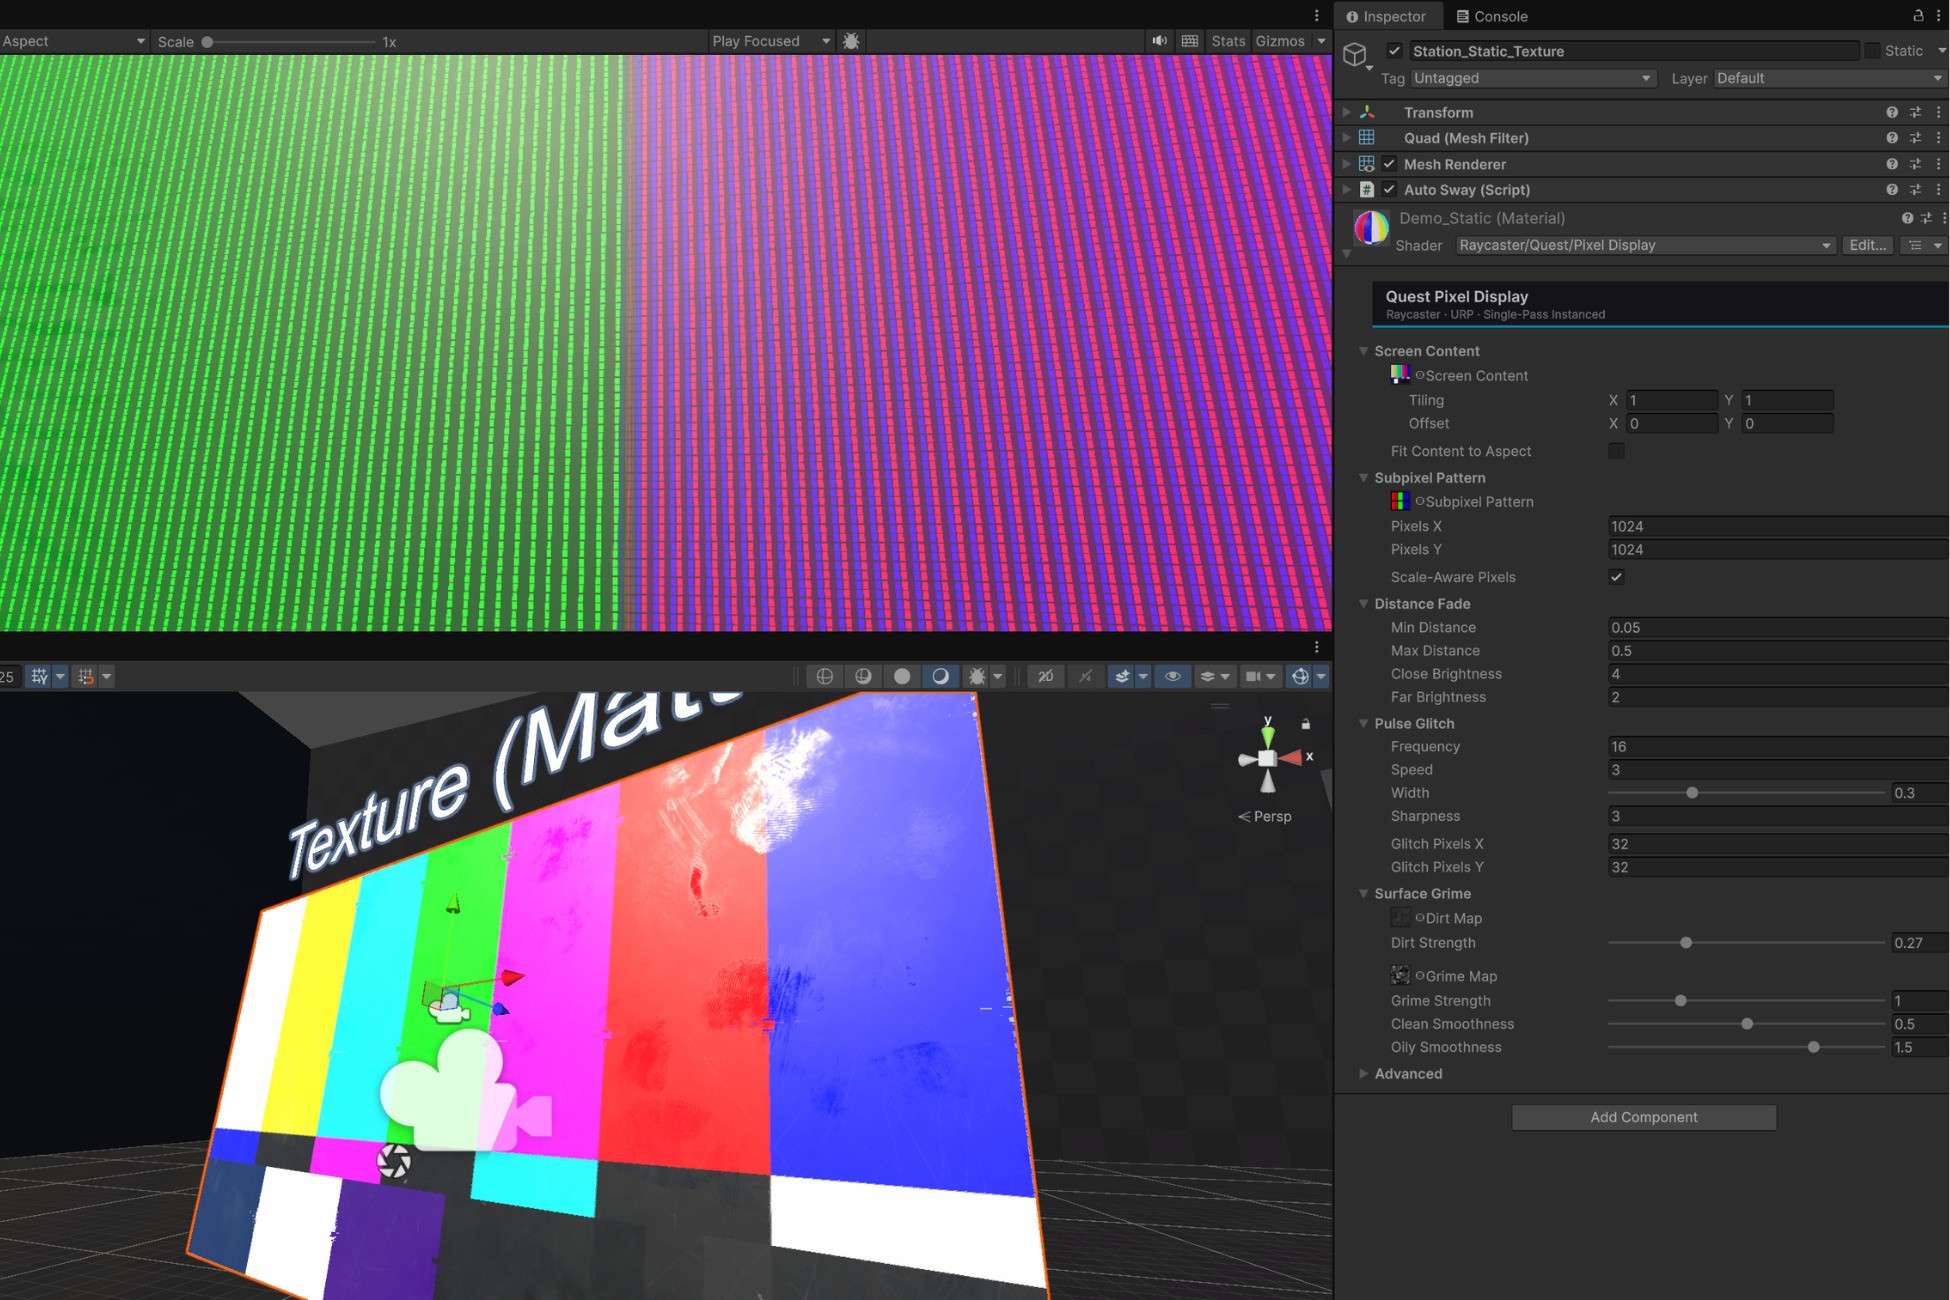Open the Shader dropdown Raycaster/Quest/Pixel Display
This screenshot has width=1950, height=1300.
click(1645, 245)
